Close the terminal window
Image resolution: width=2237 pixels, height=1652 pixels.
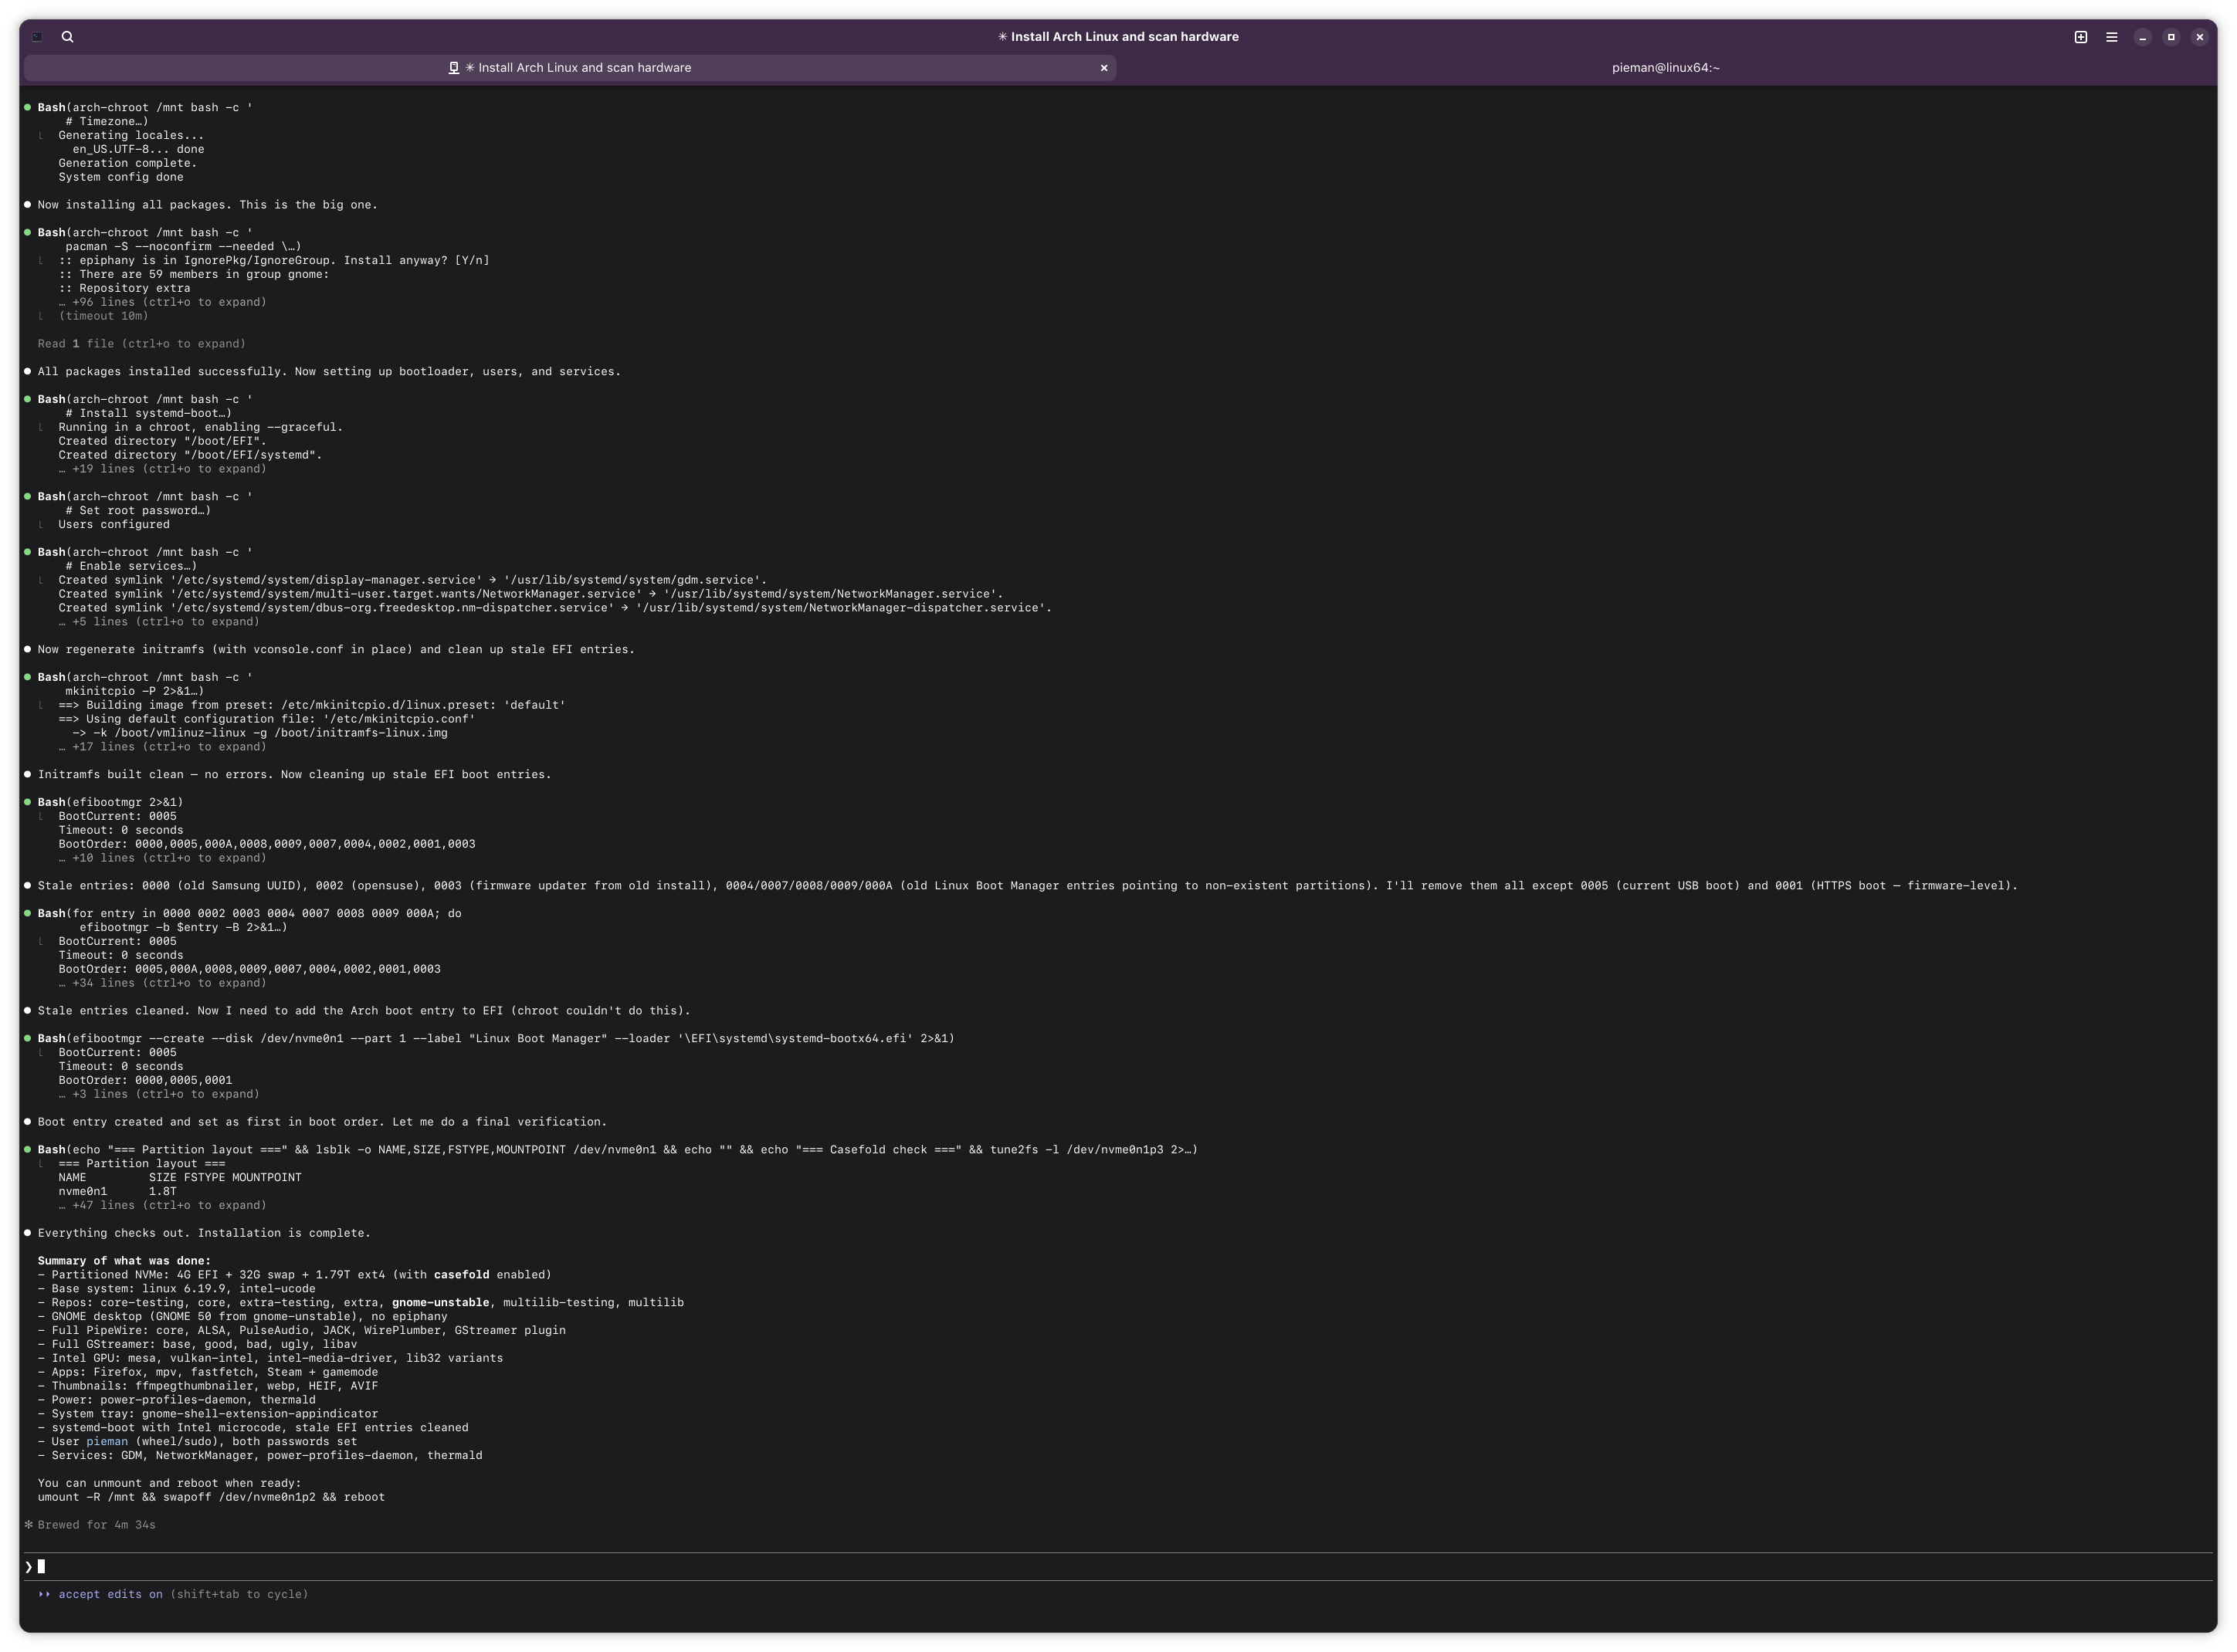pyautogui.click(x=2199, y=37)
